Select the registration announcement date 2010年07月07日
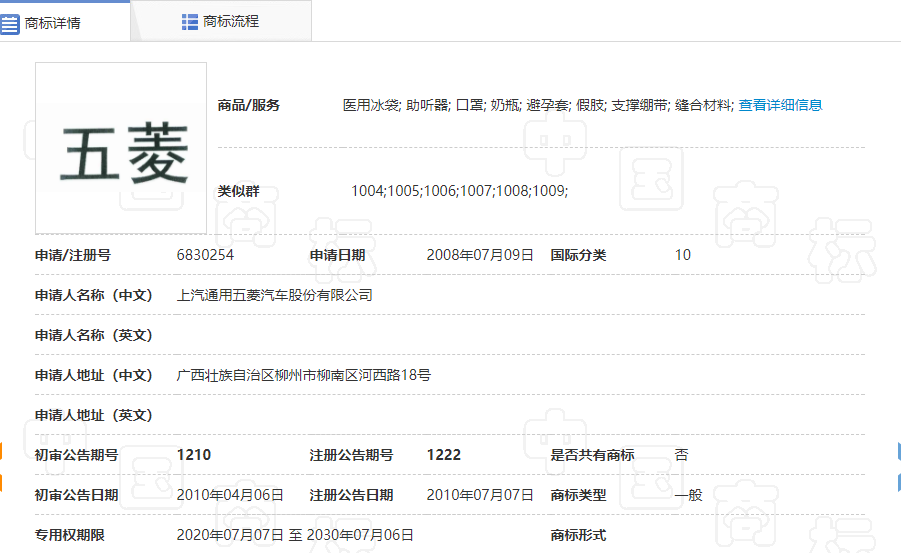This screenshot has height=553, width=901. 480,495
